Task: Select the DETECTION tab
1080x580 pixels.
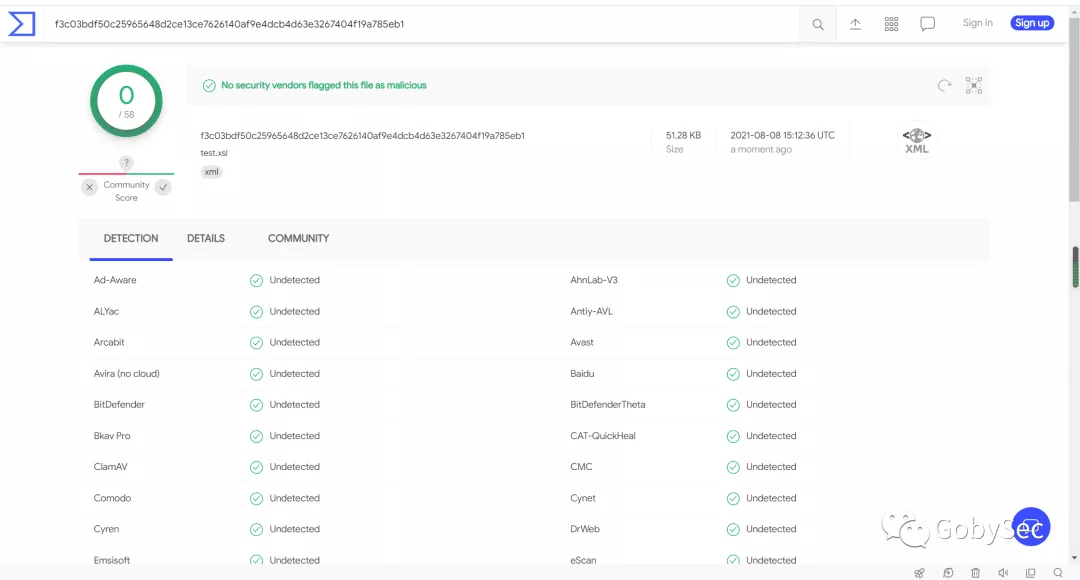Action: point(131,238)
